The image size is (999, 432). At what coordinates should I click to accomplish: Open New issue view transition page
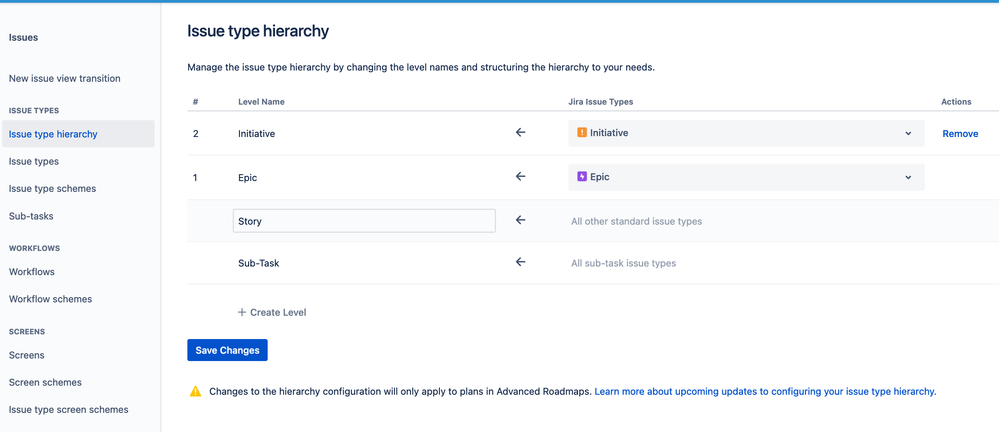pyautogui.click(x=64, y=78)
